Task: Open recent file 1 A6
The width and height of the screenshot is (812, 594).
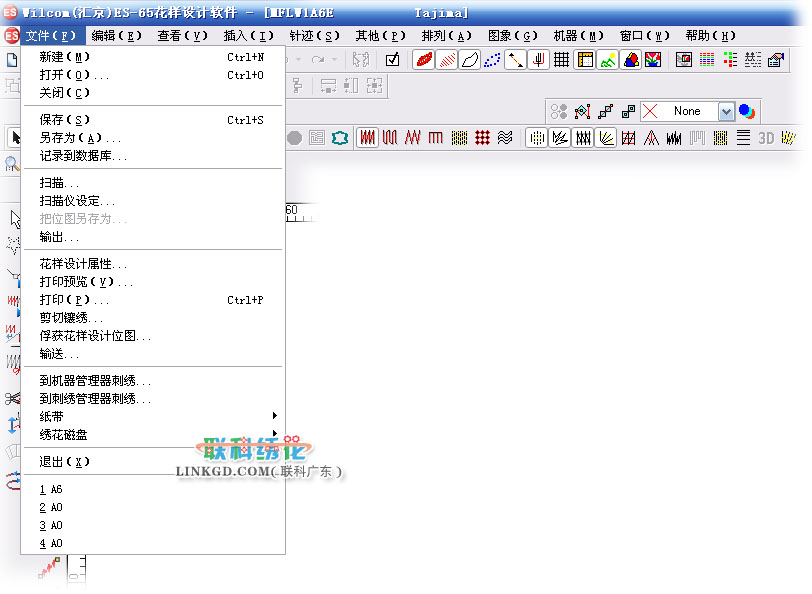Action: (51, 490)
